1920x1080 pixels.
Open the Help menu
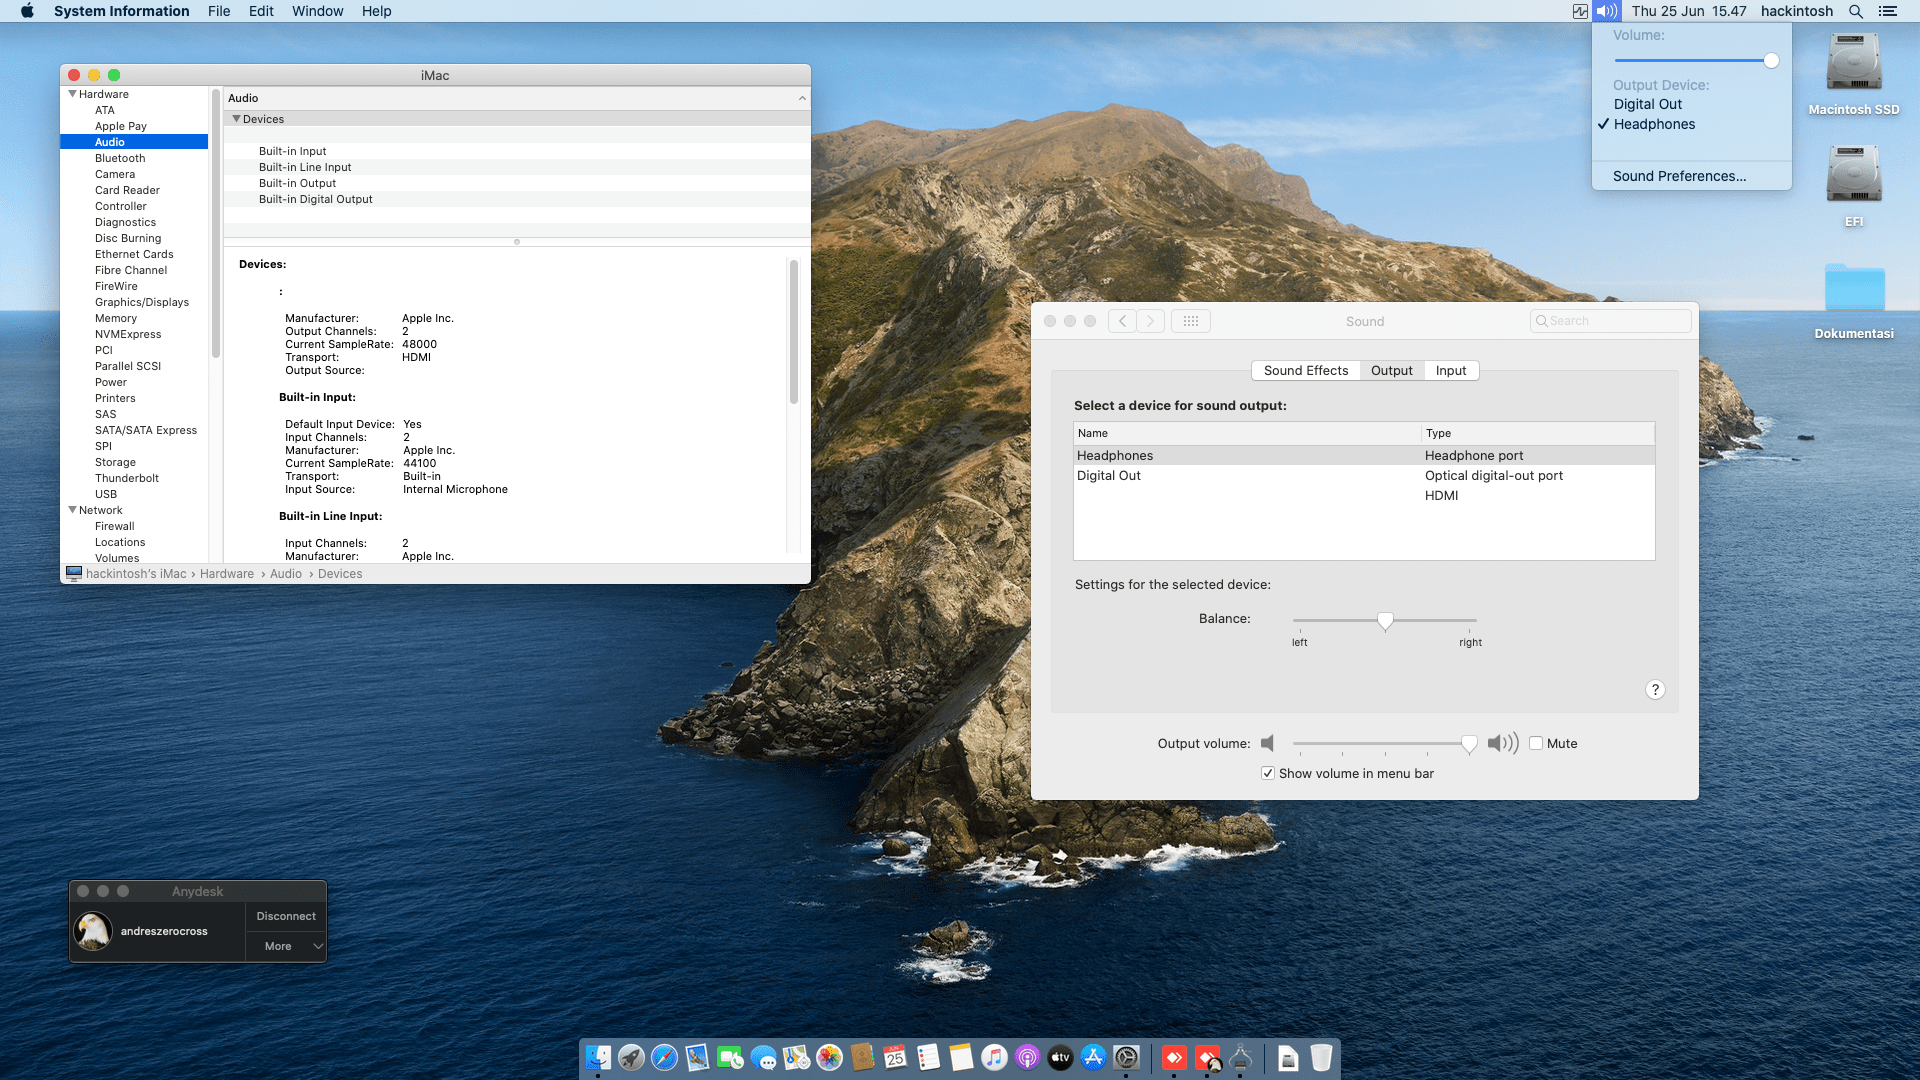pyautogui.click(x=376, y=11)
